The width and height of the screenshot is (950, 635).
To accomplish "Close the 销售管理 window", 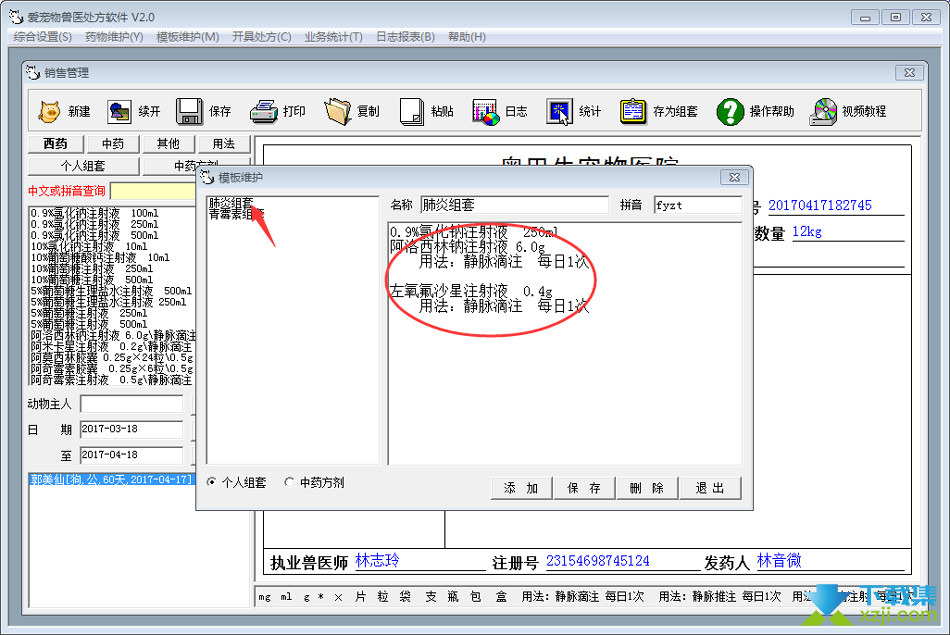I will [909, 73].
